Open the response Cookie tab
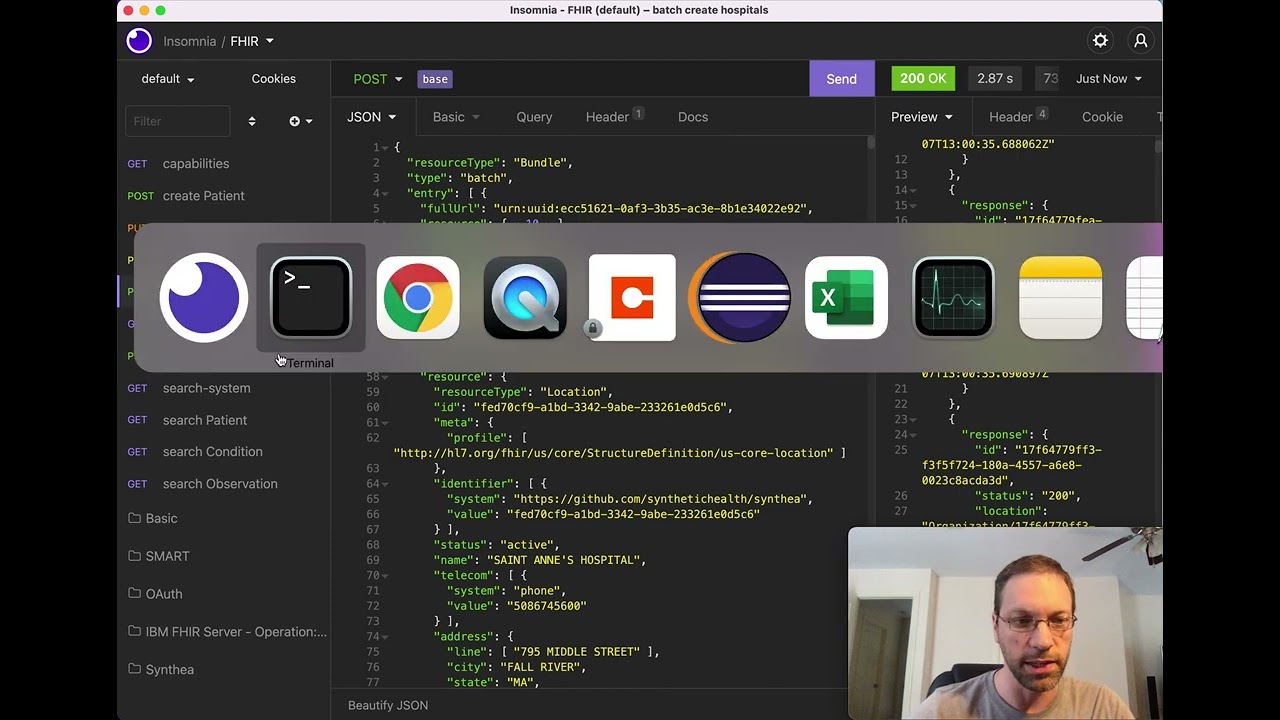 (1102, 117)
